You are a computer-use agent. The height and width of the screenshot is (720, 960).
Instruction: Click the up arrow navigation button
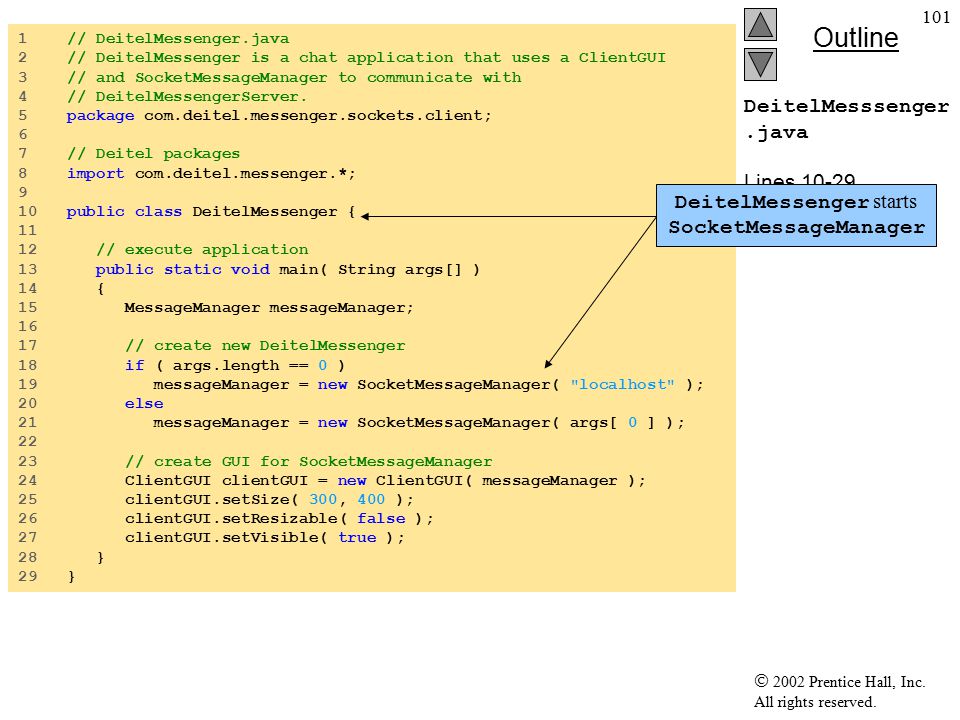[x=760, y=24]
